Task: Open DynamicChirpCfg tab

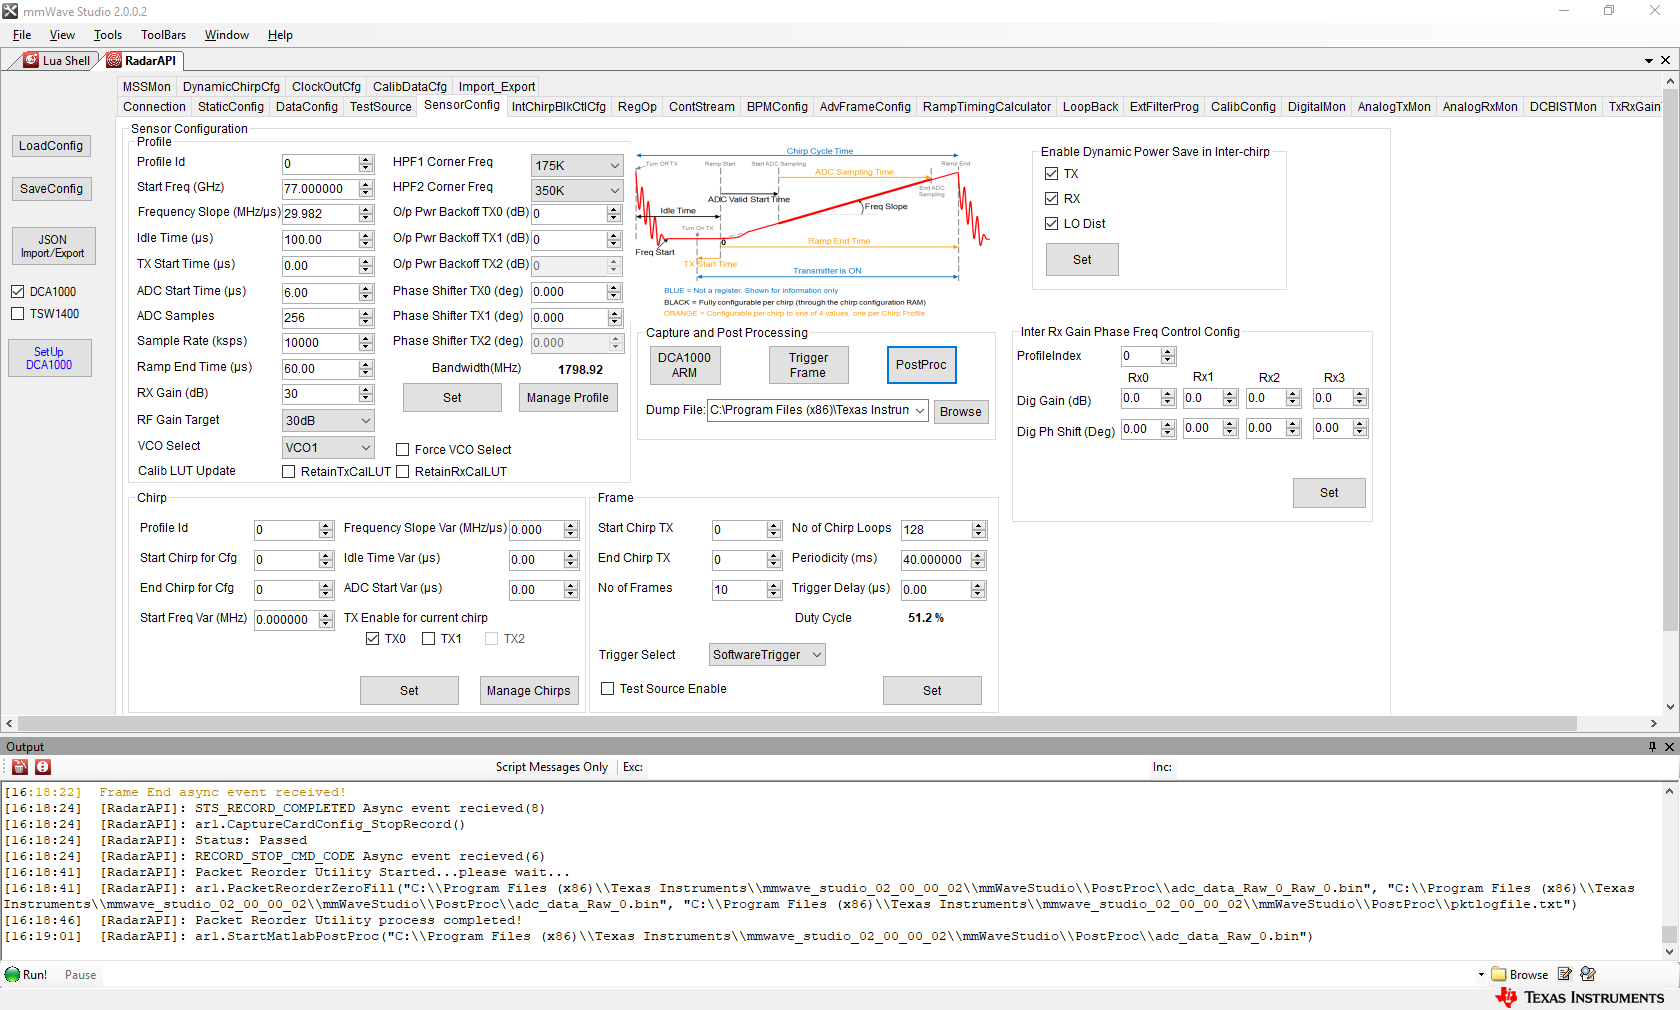Action: (231, 87)
